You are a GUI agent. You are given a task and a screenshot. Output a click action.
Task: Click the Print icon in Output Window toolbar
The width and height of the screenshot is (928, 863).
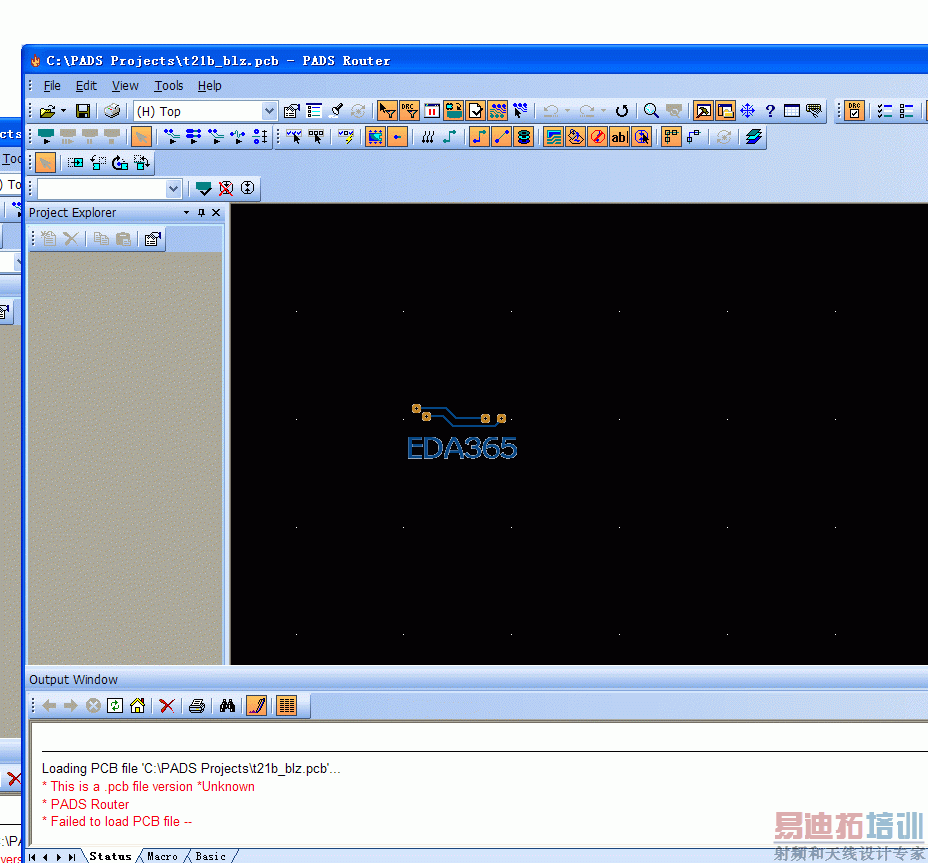(x=197, y=706)
